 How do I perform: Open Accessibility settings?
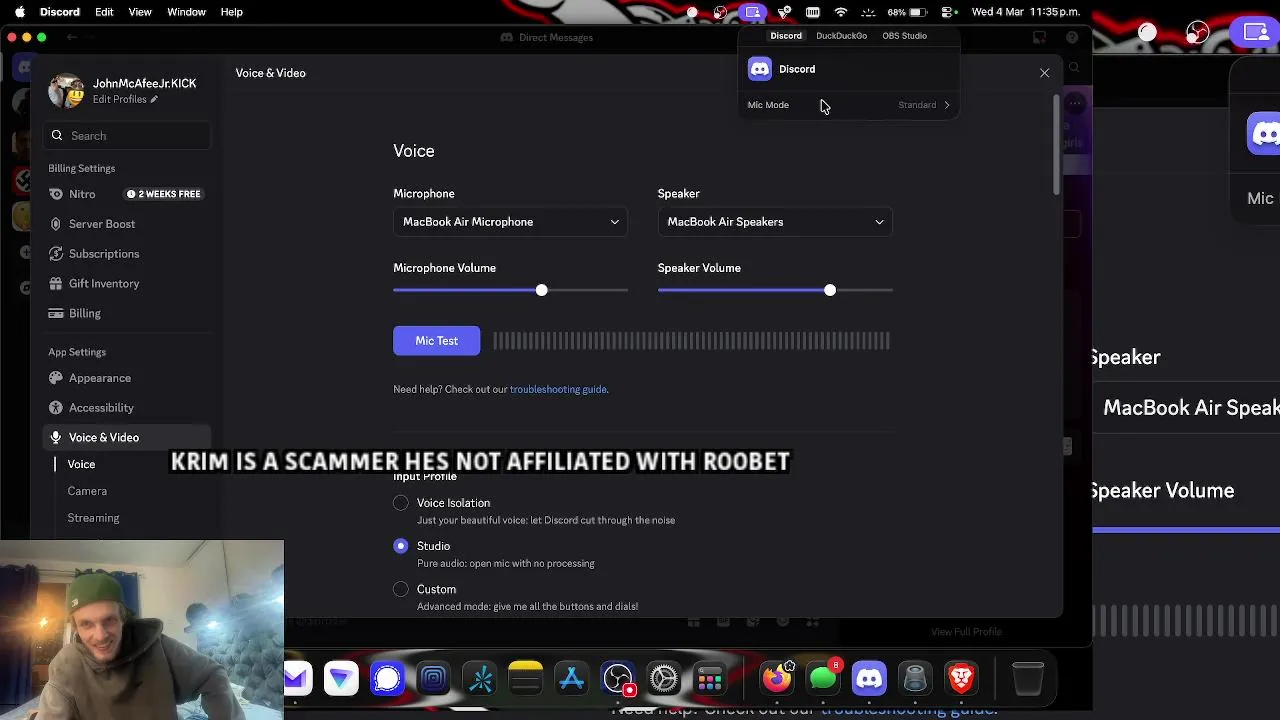(x=127, y=408)
